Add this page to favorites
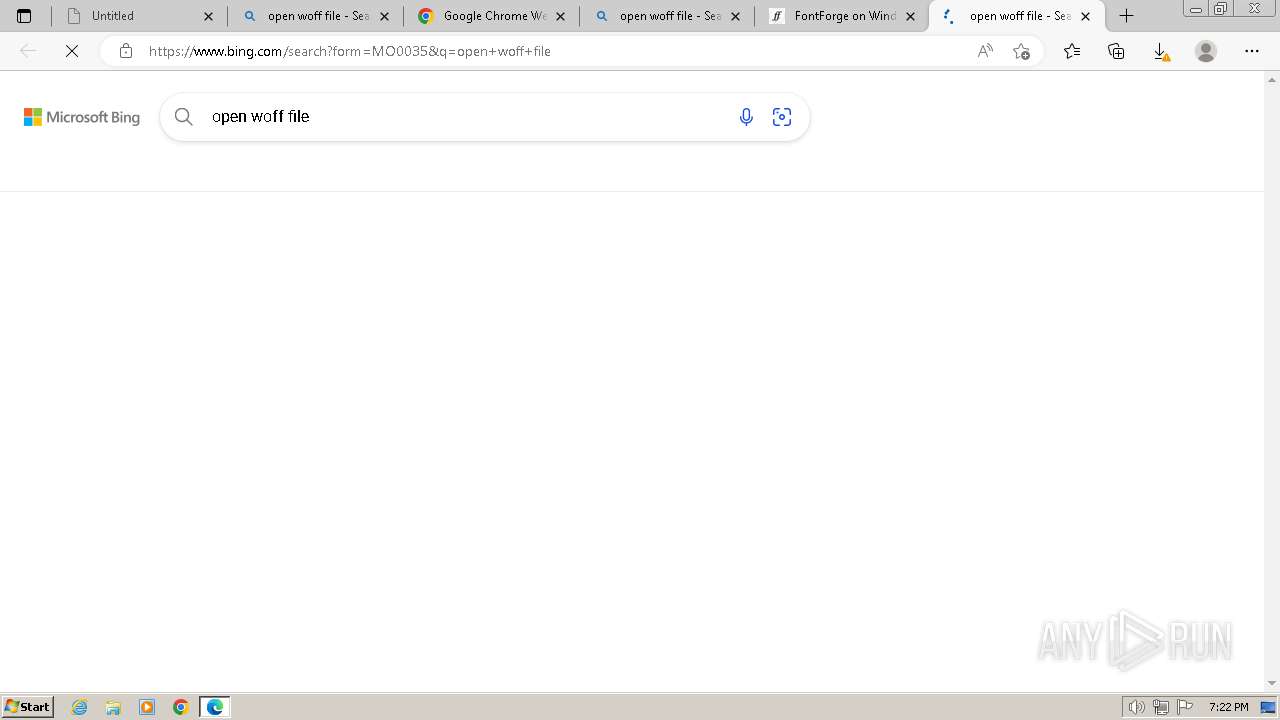 (1021, 51)
